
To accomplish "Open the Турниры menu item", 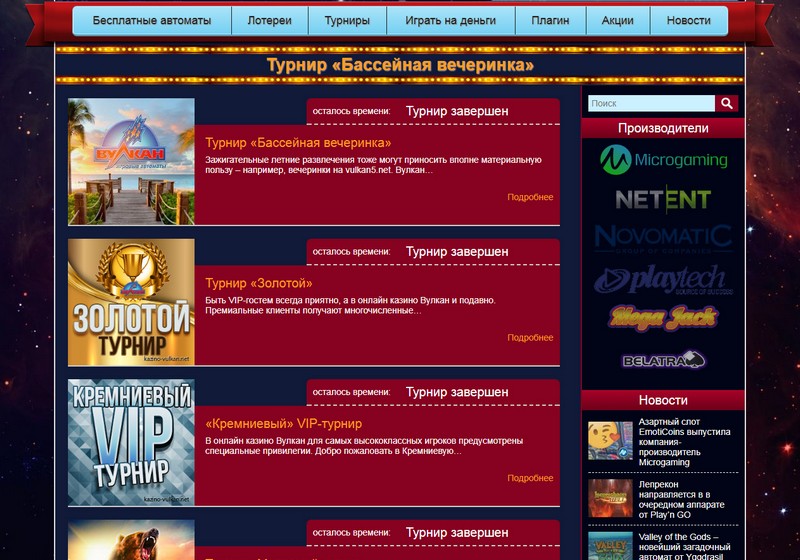I will click(x=347, y=21).
